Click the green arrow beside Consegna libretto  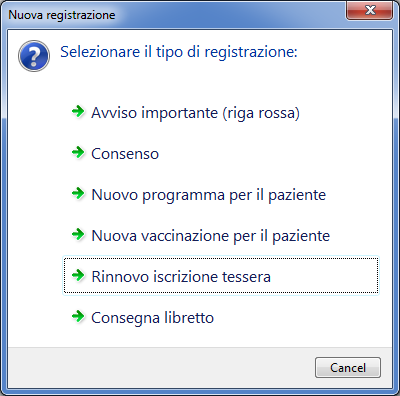click(78, 316)
